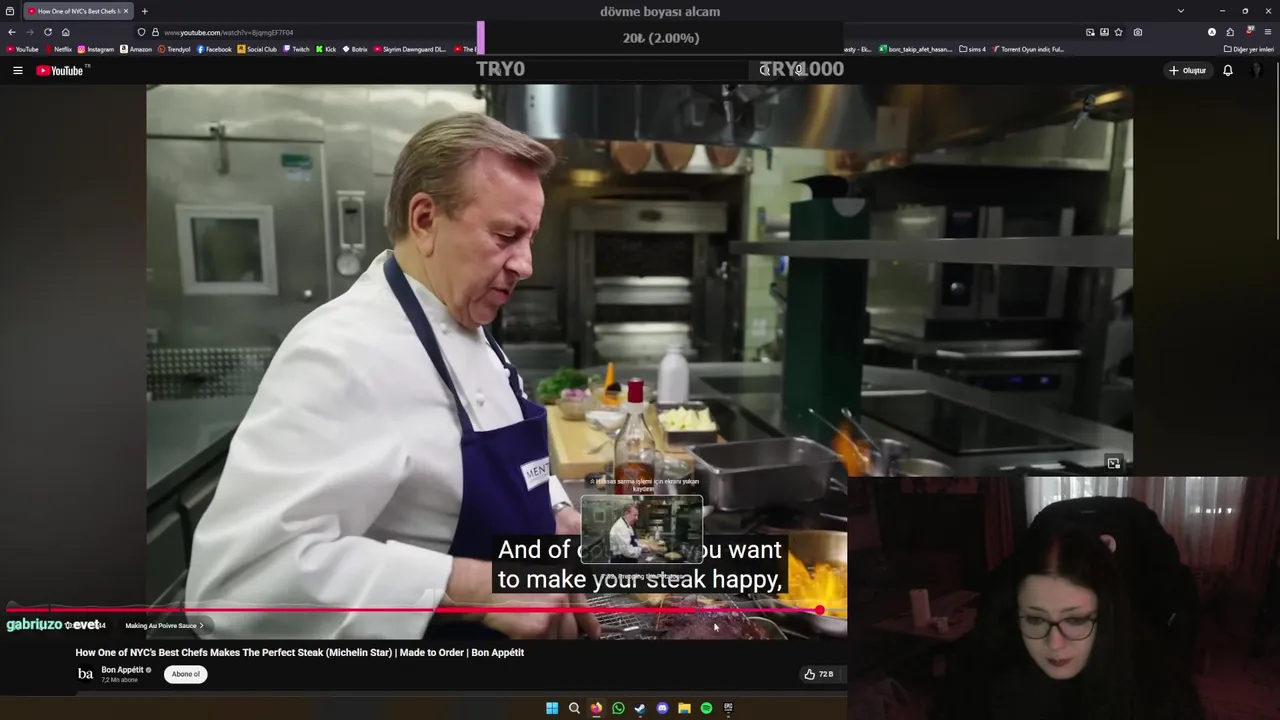Open Discord from the taskbar
Viewport: 1280px width, 720px height.
coord(662,708)
